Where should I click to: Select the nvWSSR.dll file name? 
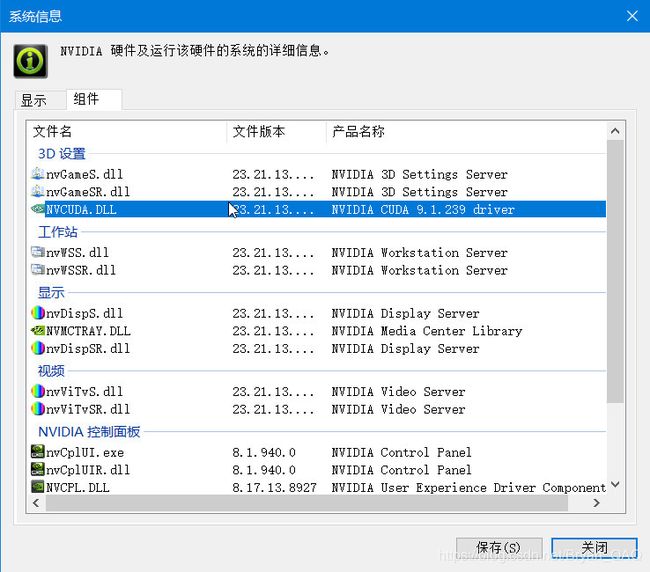pyautogui.click(x=81, y=270)
